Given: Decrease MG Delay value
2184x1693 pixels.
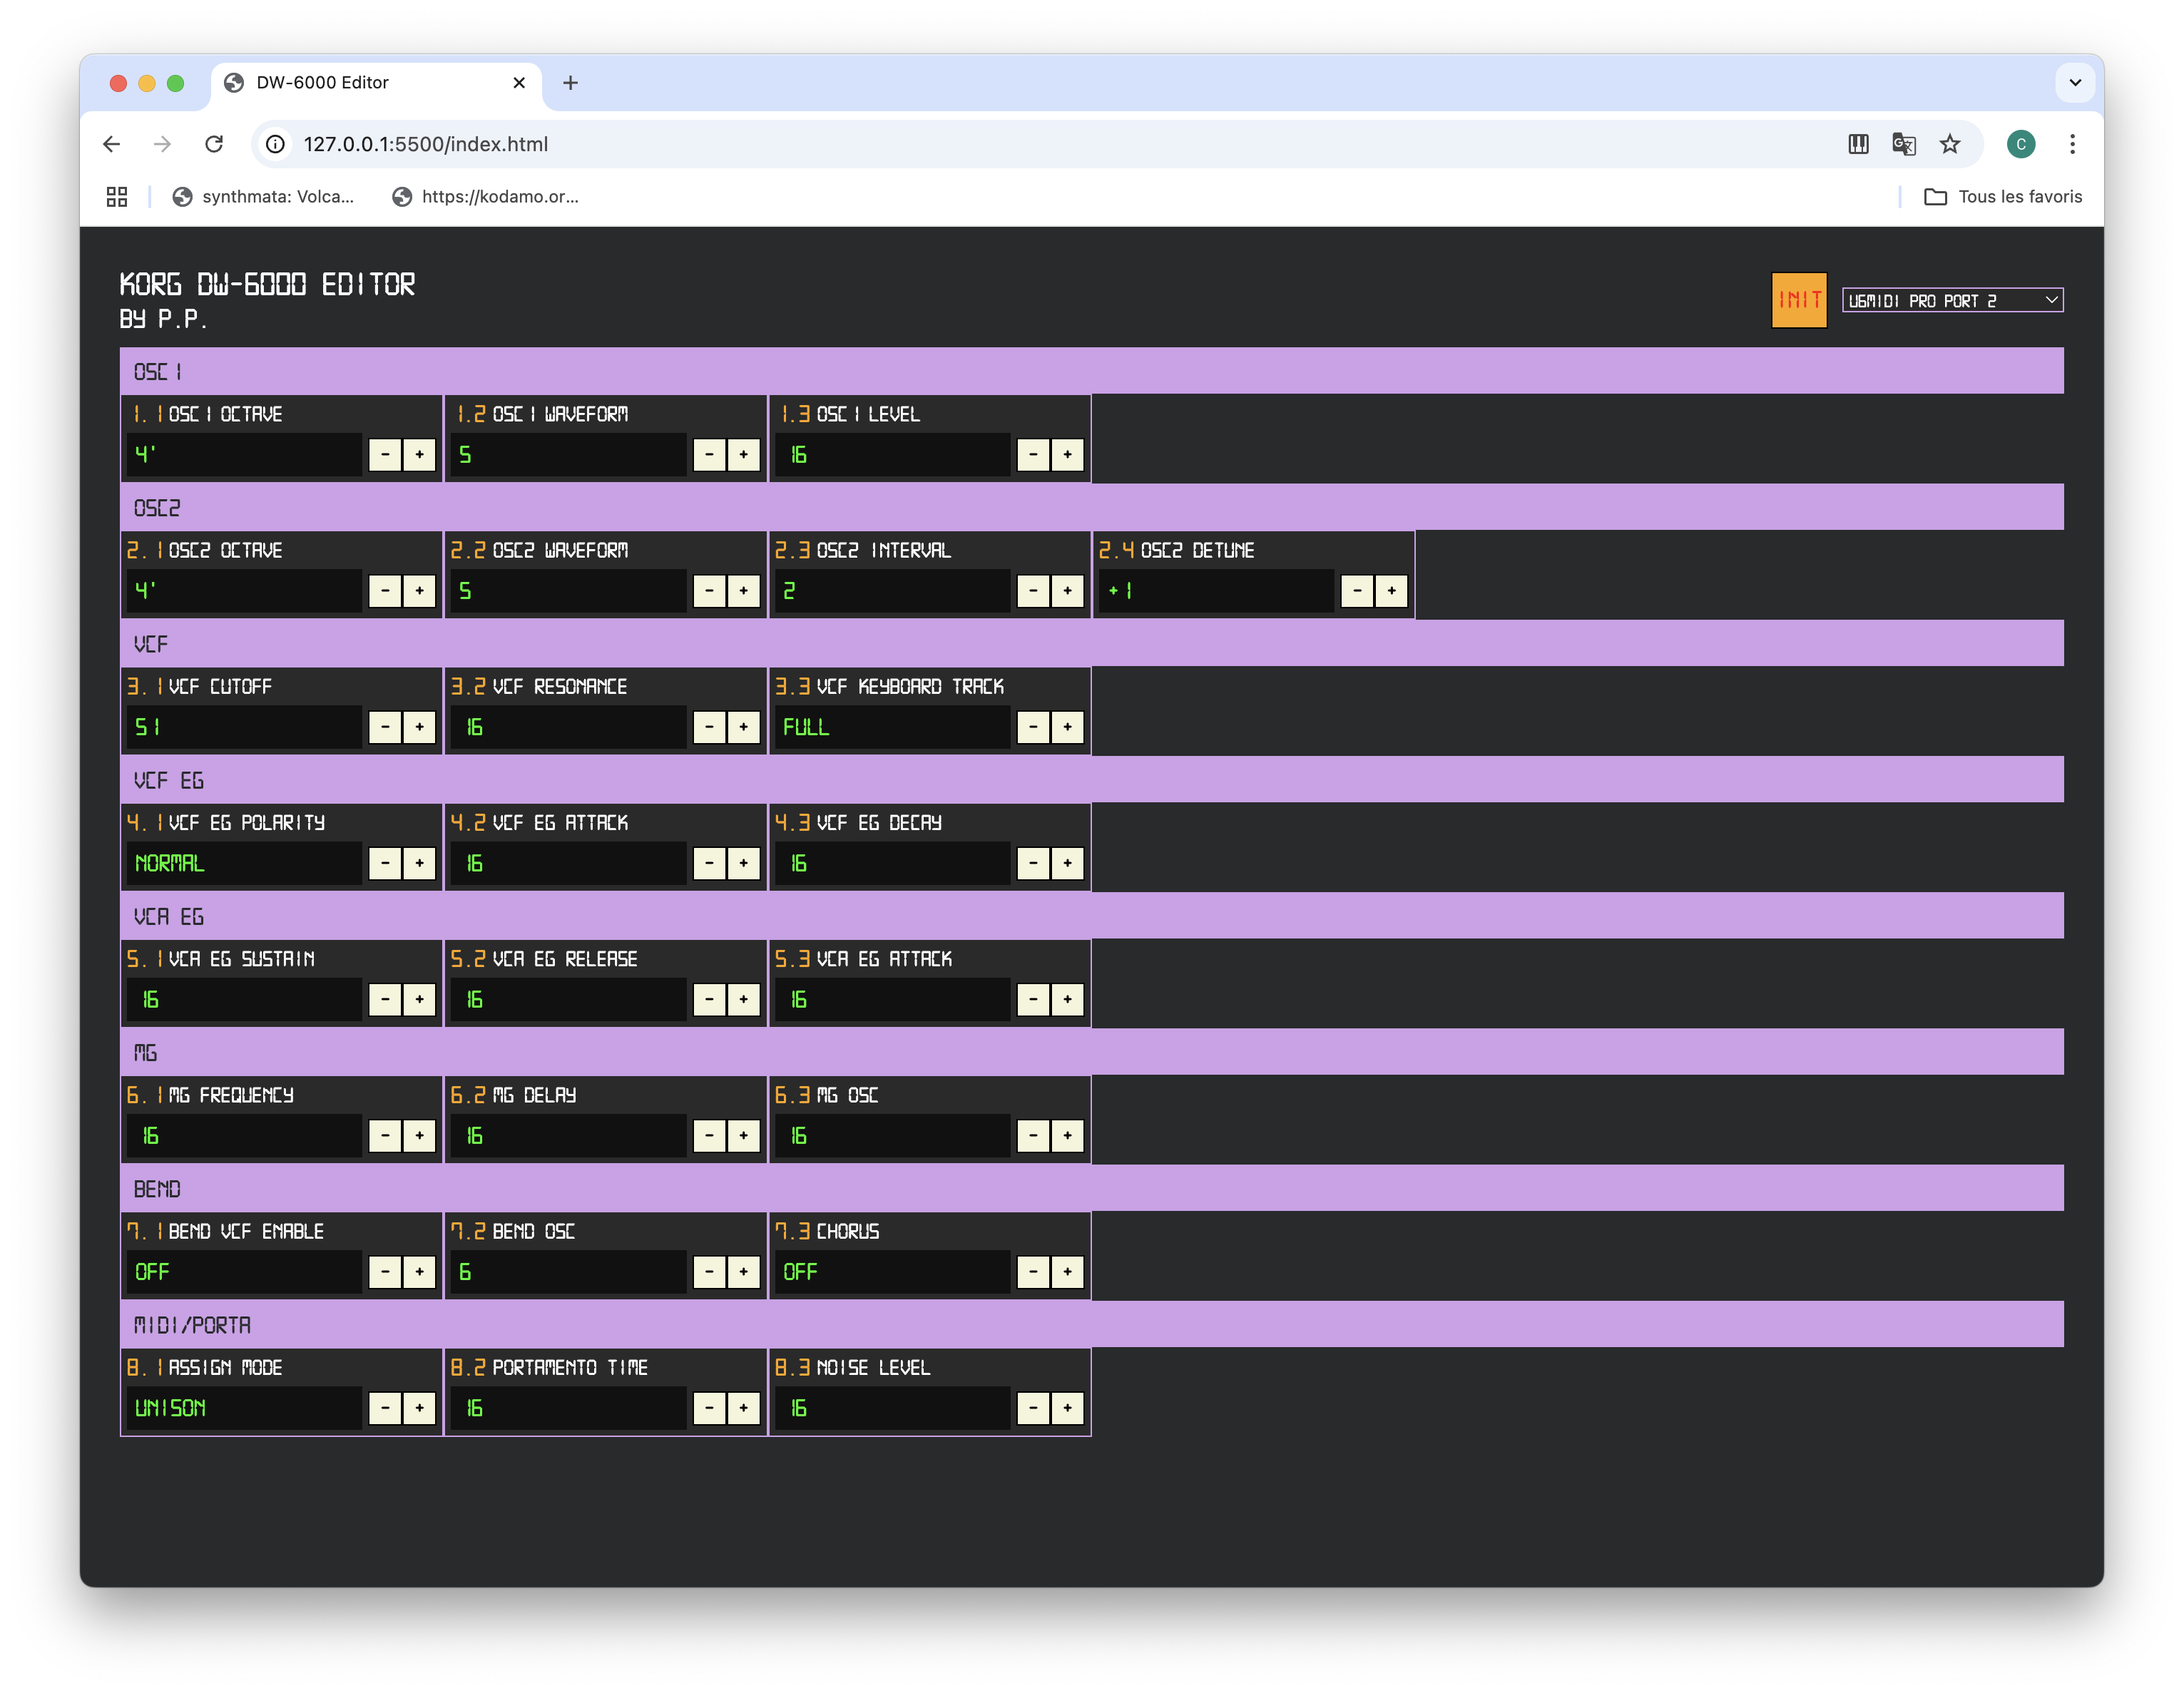Looking at the screenshot, I should (x=709, y=1135).
